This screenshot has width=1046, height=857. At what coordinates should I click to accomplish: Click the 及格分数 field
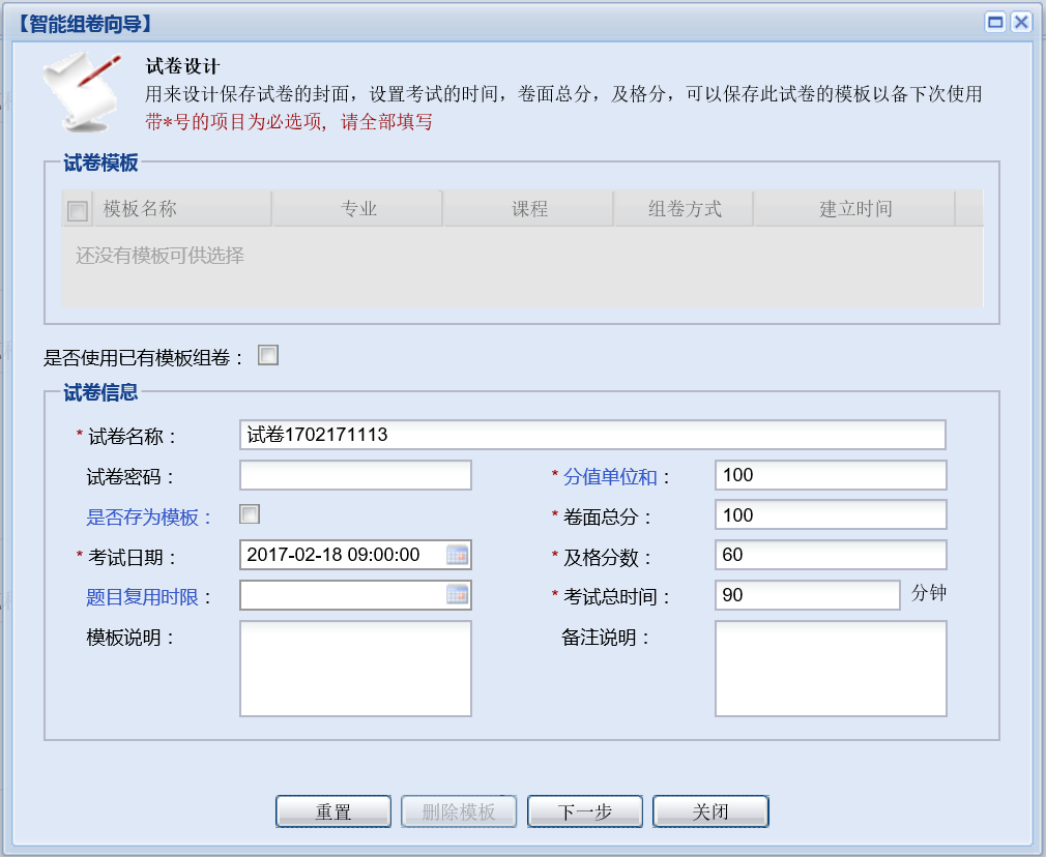coord(830,555)
